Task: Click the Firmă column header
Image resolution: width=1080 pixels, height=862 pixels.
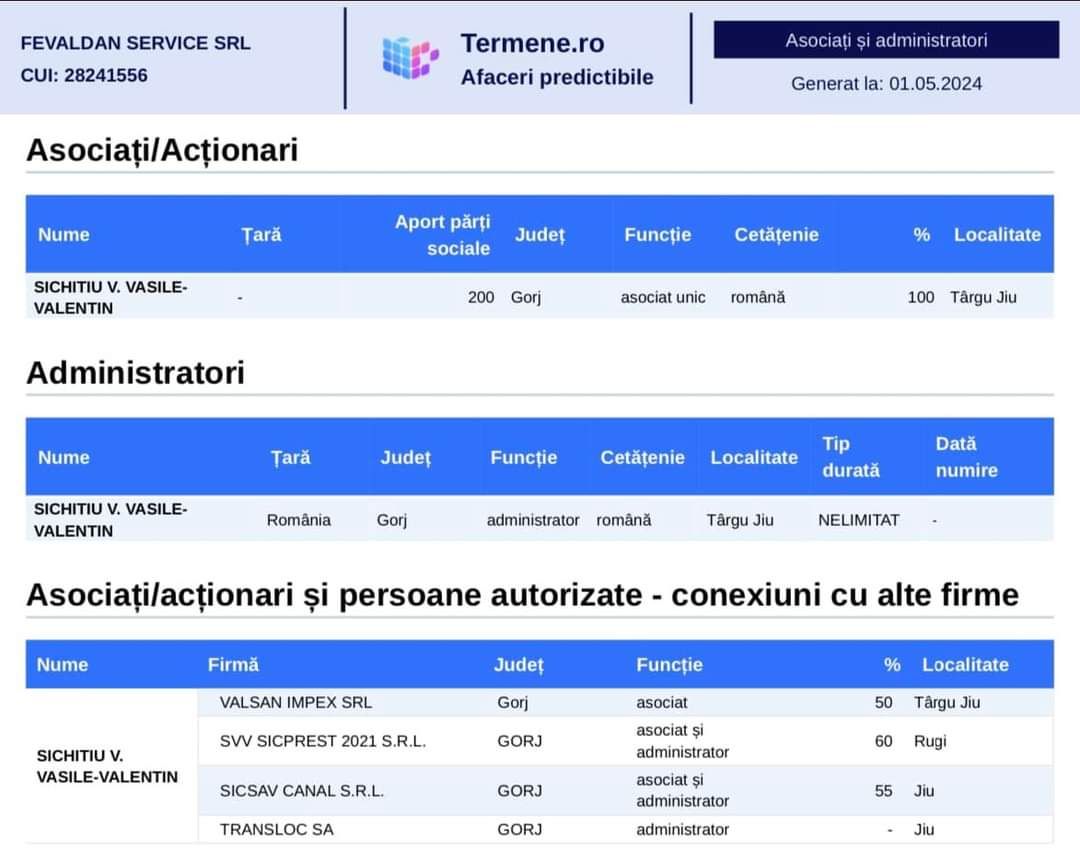Action: point(233,665)
